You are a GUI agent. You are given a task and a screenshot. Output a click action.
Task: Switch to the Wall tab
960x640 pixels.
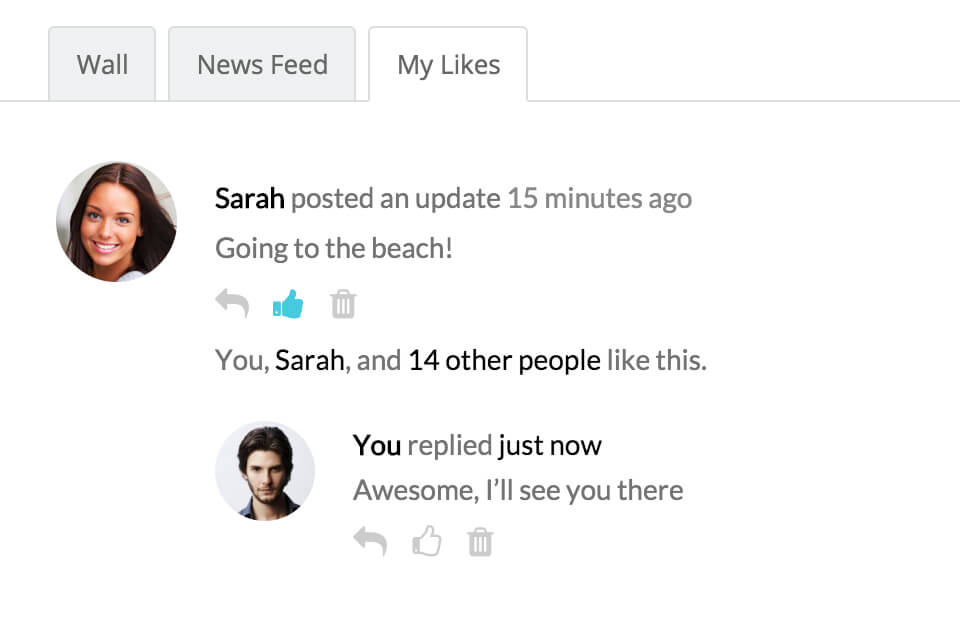click(x=102, y=65)
